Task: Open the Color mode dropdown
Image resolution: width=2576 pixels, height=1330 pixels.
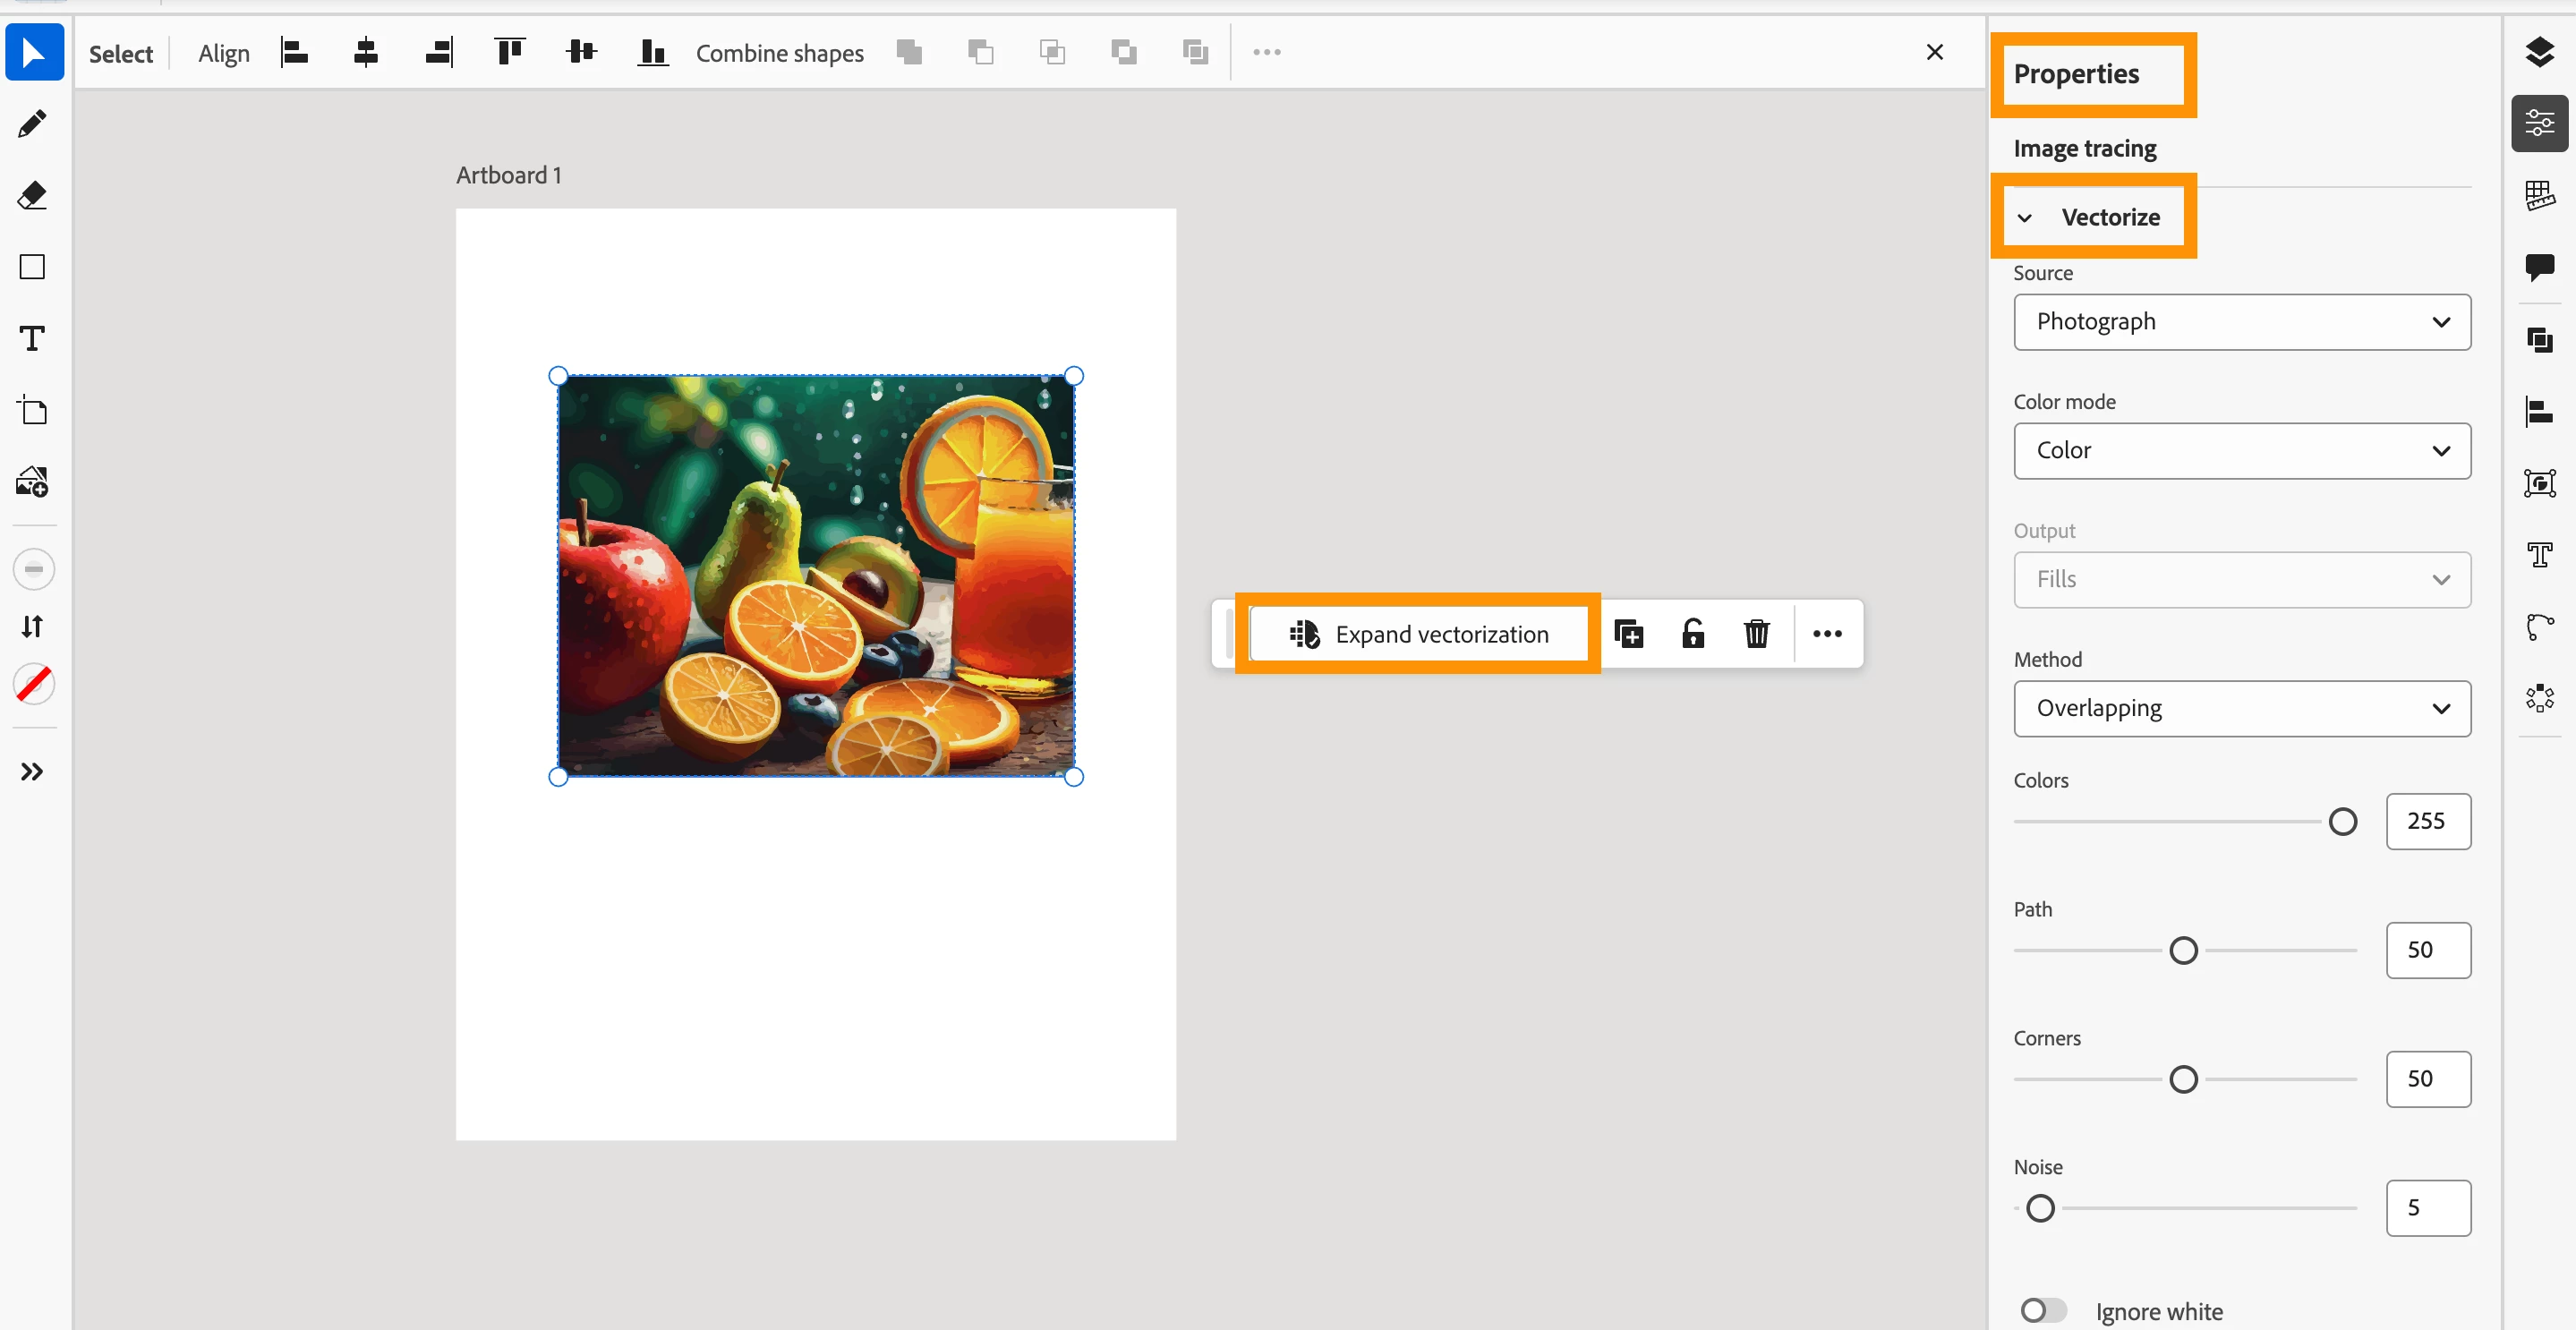Action: click(2241, 451)
